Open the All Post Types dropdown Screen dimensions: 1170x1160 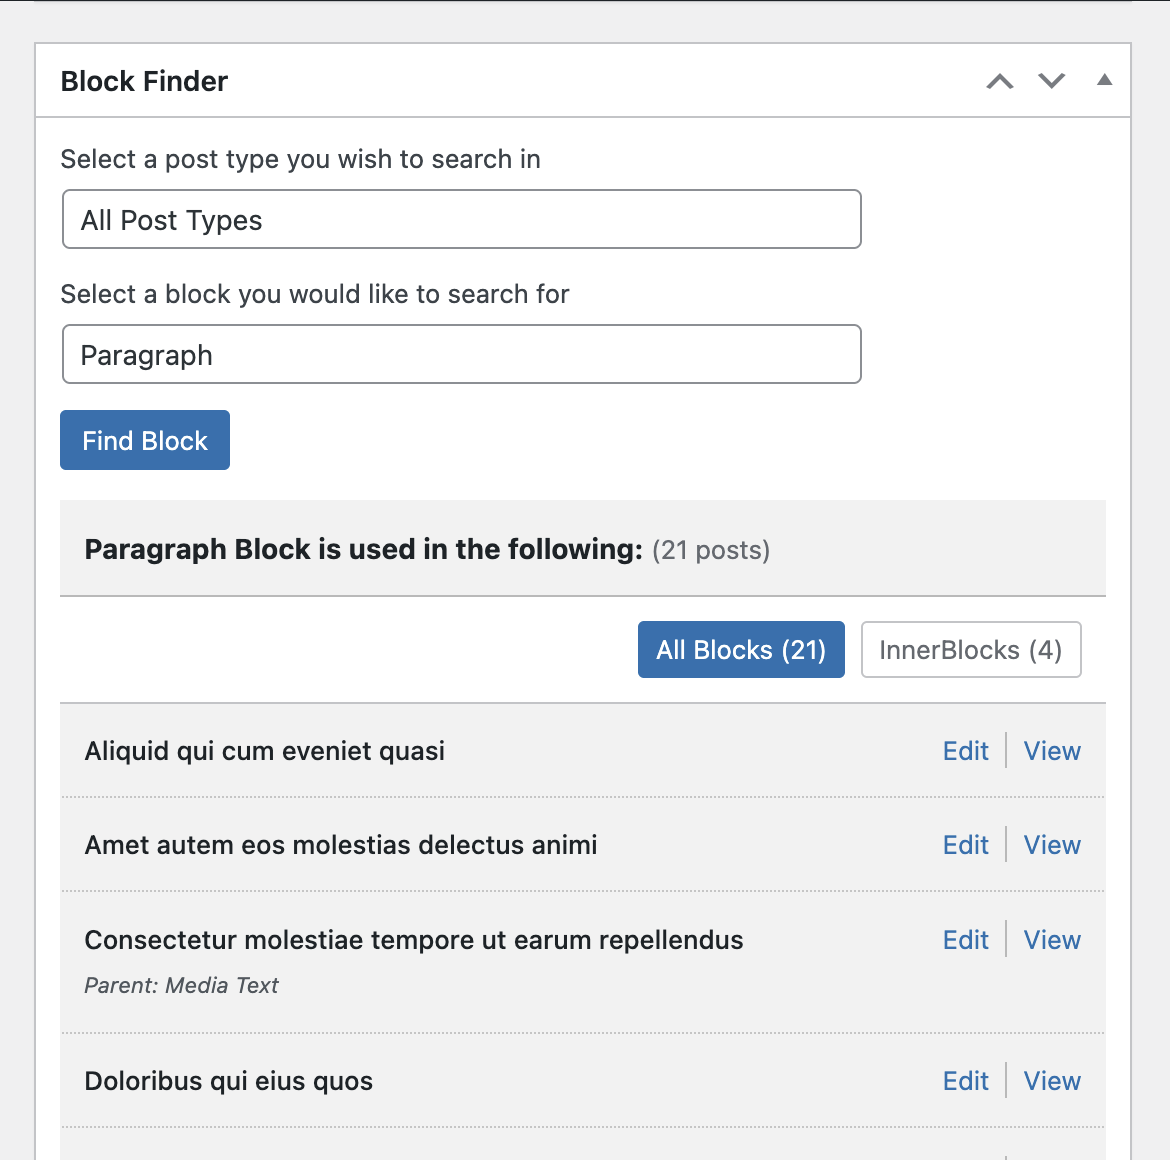[461, 220]
